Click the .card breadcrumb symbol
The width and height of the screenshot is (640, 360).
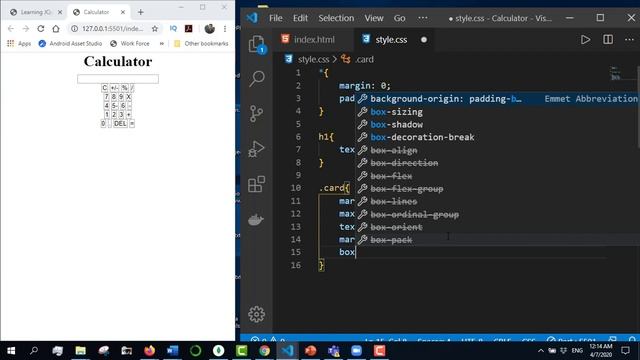click(x=358, y=59)
